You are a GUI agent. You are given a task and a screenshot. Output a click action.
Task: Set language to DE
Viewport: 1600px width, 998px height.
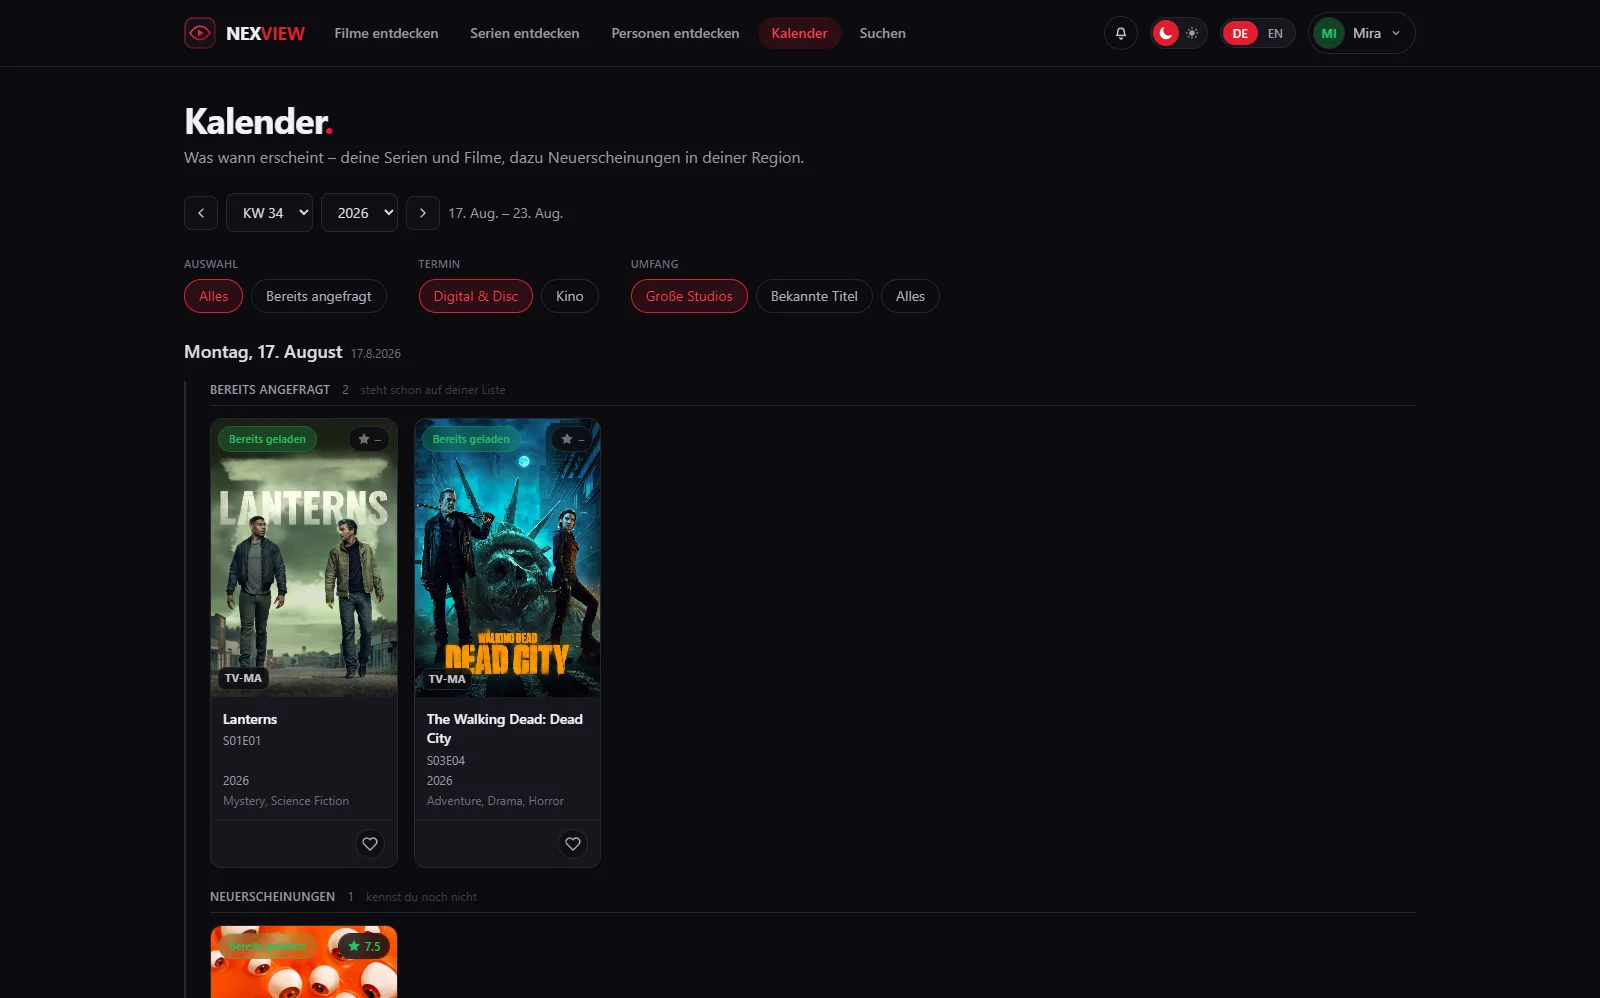1240,33
